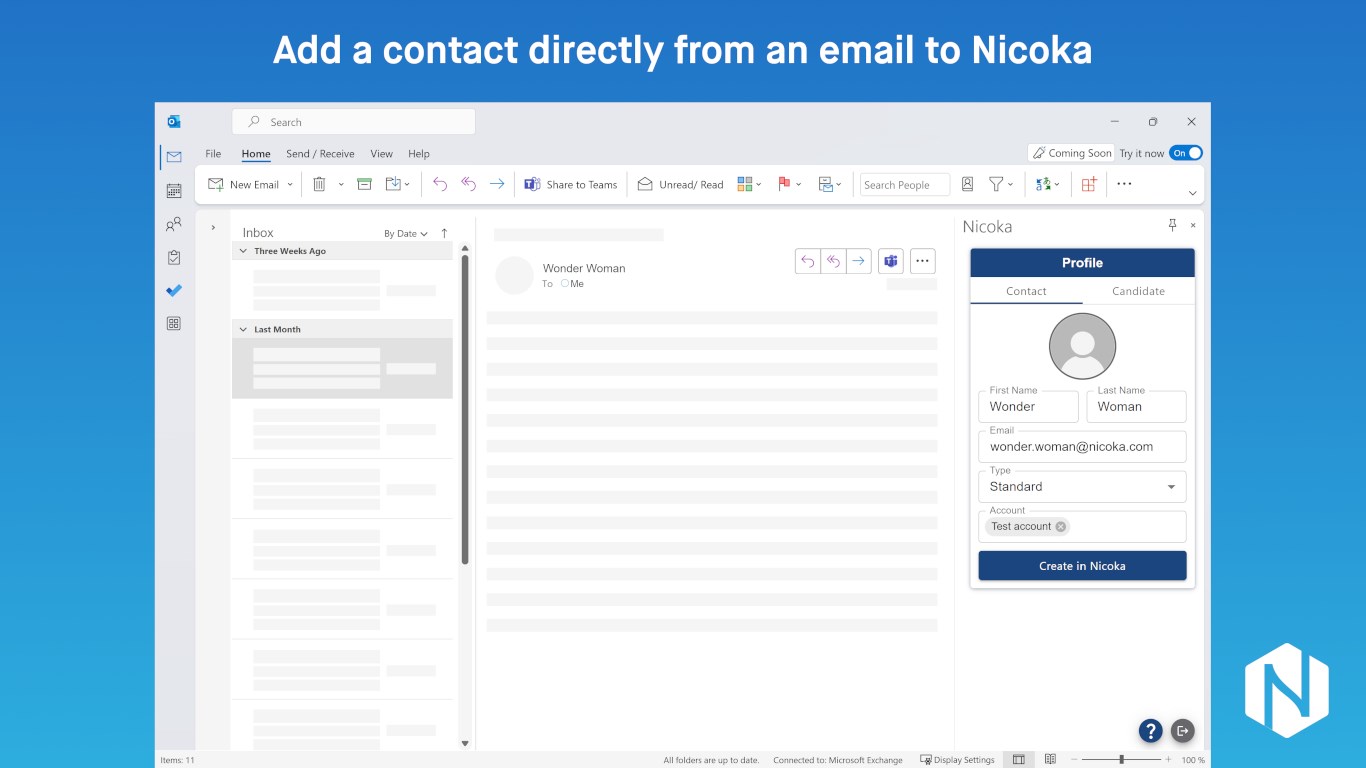
Task: Open the New Email dropdown arrow
Action: (x=290, y=184)
